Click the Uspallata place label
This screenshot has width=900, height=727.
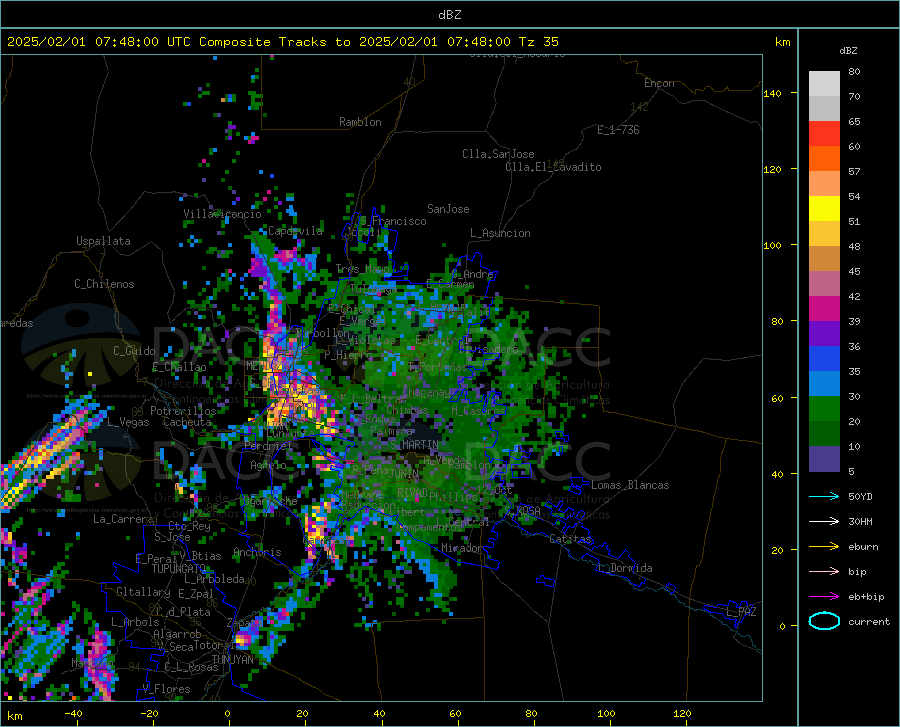pyautogui.click(x=103, y=241)
